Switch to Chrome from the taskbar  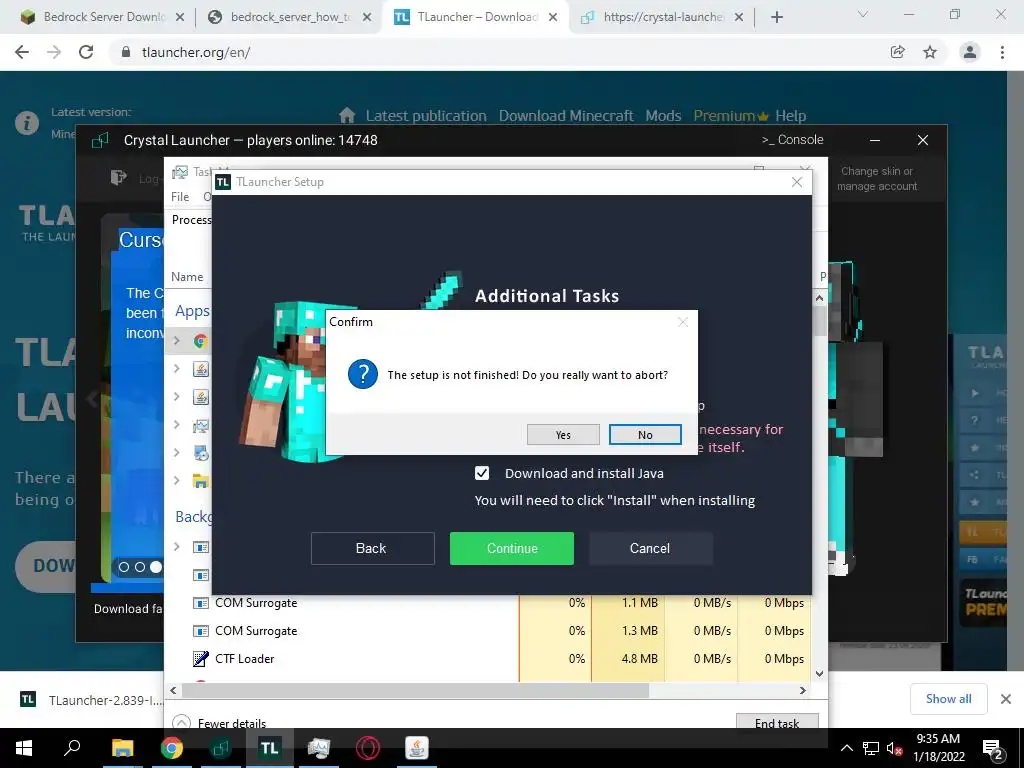(172, 748)
